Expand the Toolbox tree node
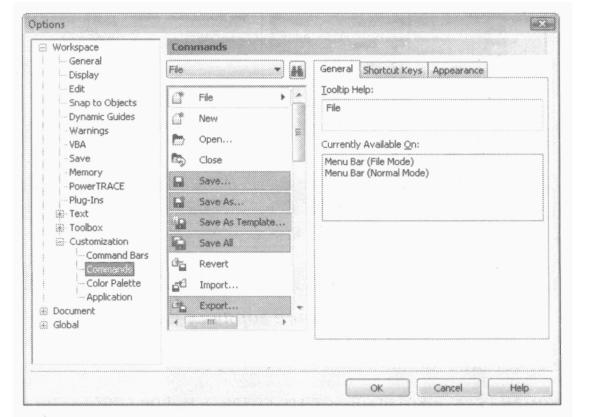 (x=60, y=228)
